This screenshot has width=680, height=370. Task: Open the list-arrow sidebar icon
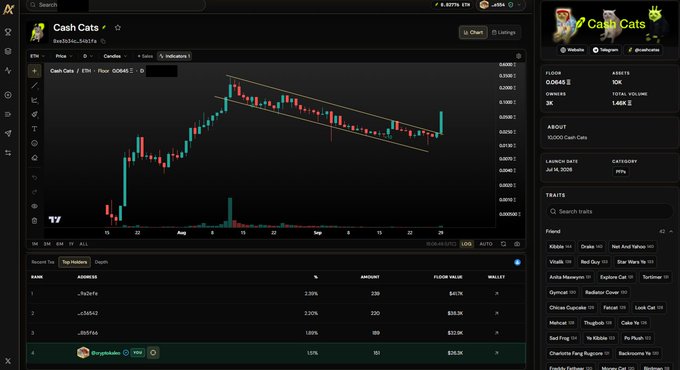(8, 115)
